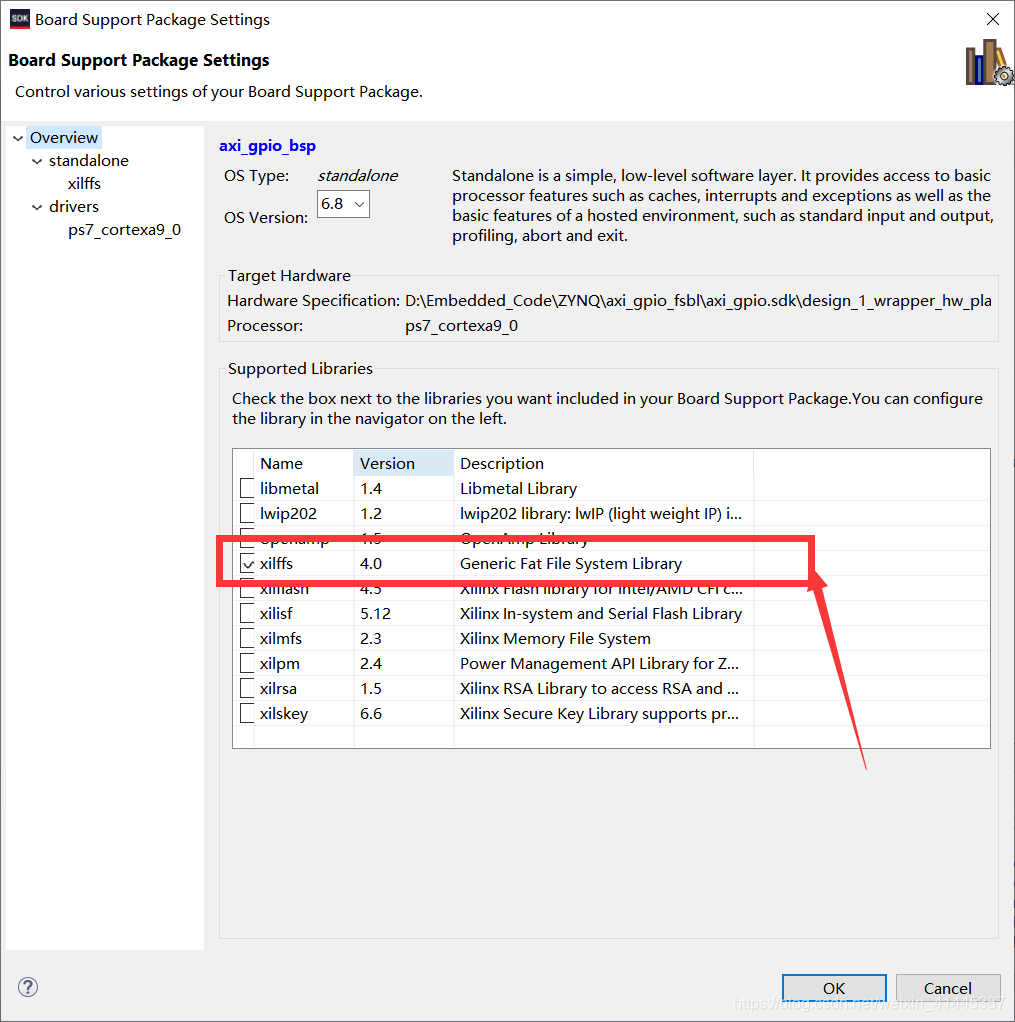The width and height of the screenshot is (1015, 1022).
Task: Click the axi_gpio_bsp project title
Action: coord(267,145)
